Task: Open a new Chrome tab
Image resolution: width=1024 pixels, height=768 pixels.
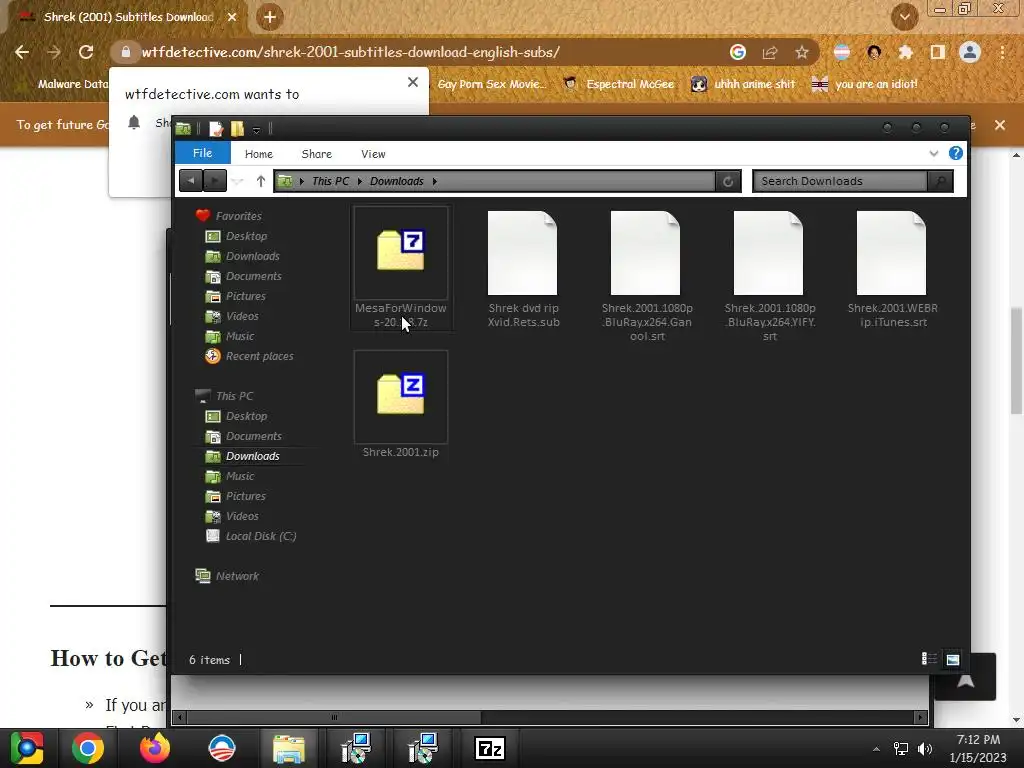Action: pos(270,17)
